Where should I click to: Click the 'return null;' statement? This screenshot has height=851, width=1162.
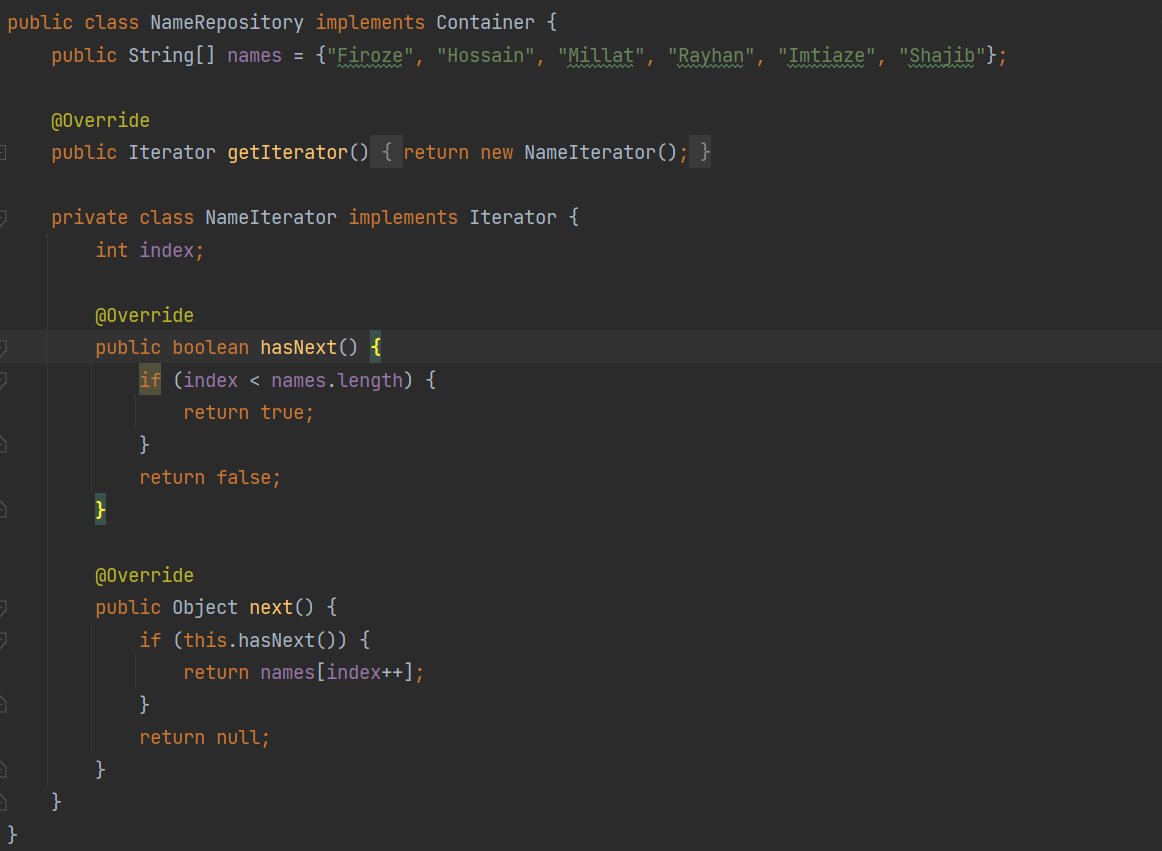coord(205,738)
